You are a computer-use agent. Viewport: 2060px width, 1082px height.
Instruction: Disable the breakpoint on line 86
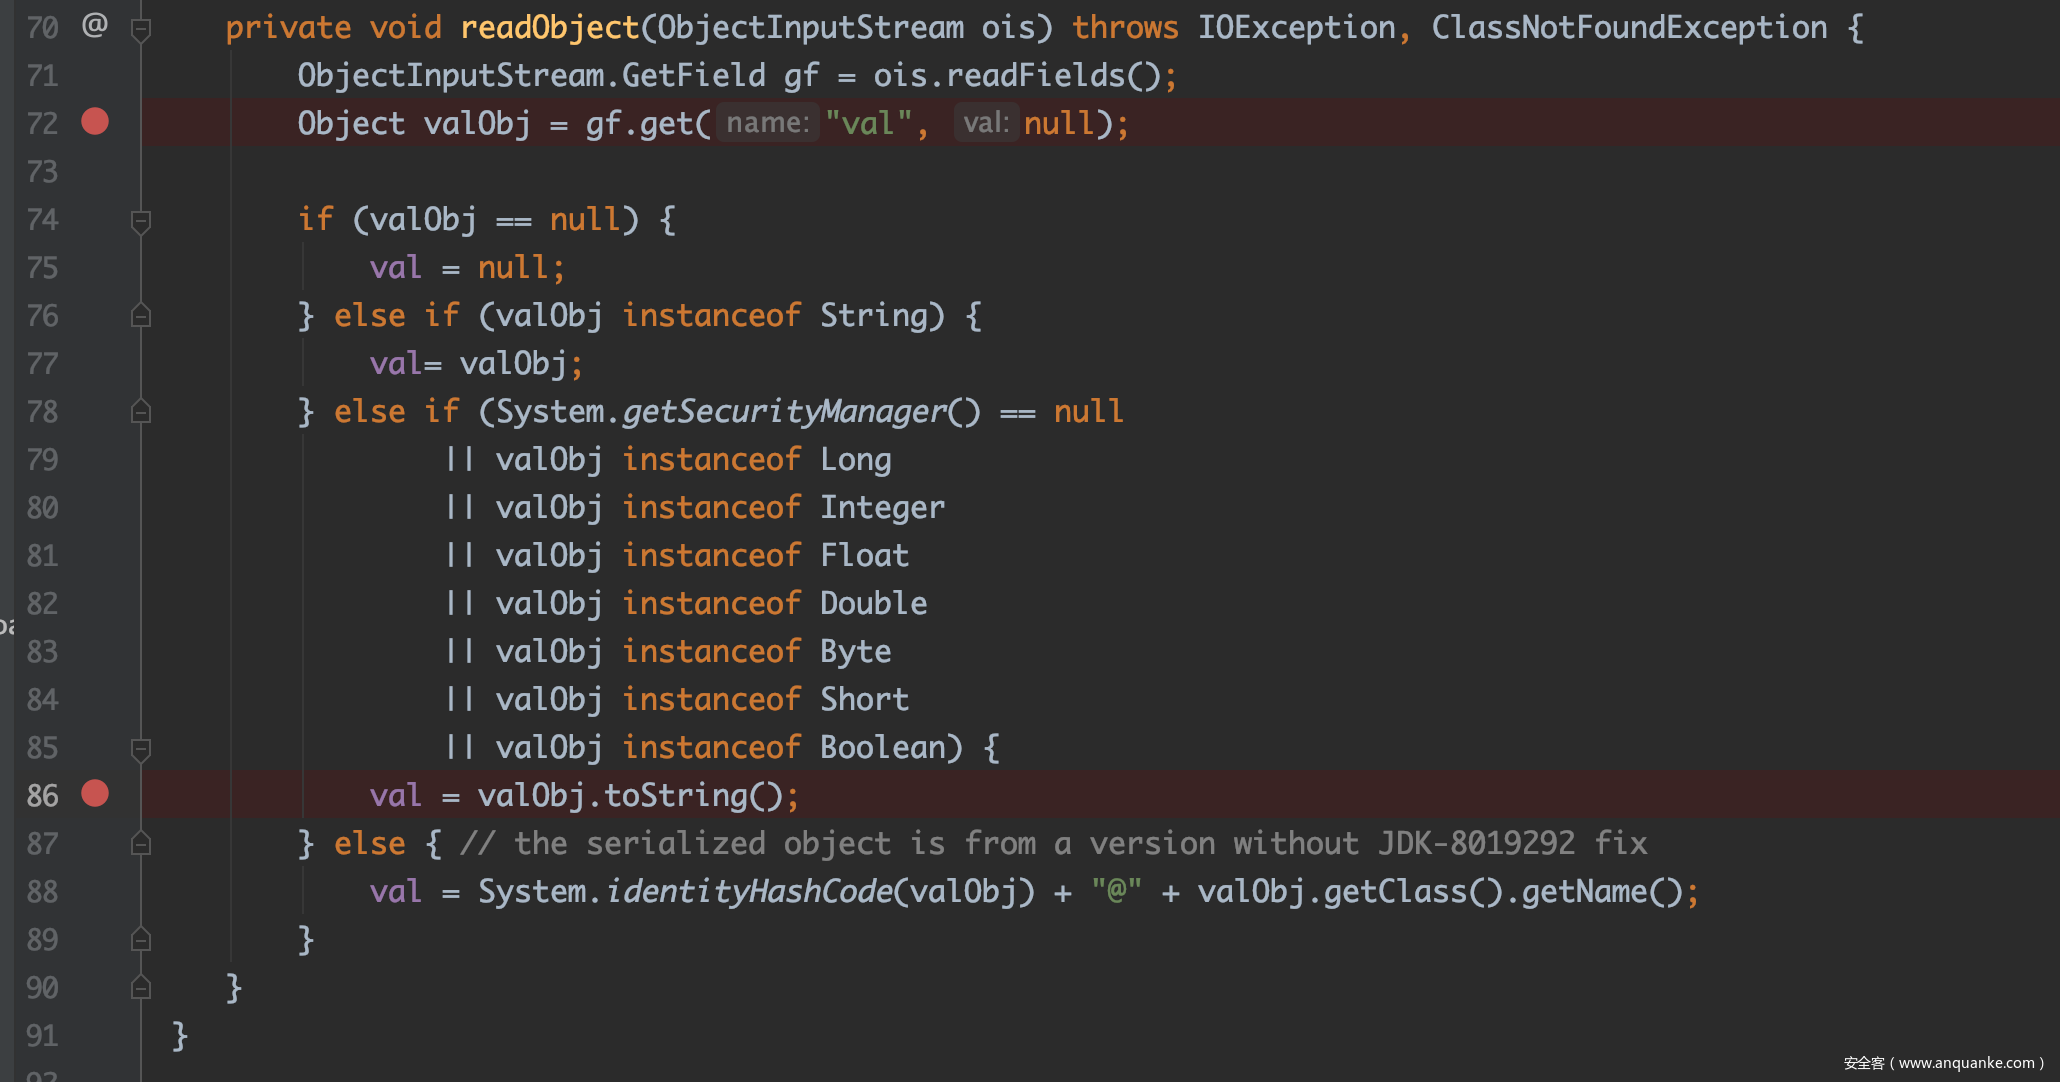click(x=95, y=794)
